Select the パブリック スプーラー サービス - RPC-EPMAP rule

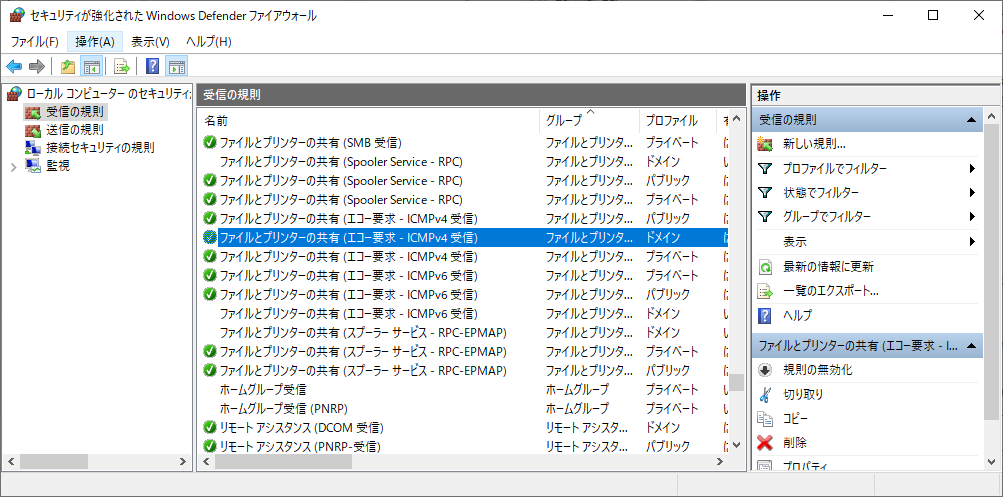463,370
